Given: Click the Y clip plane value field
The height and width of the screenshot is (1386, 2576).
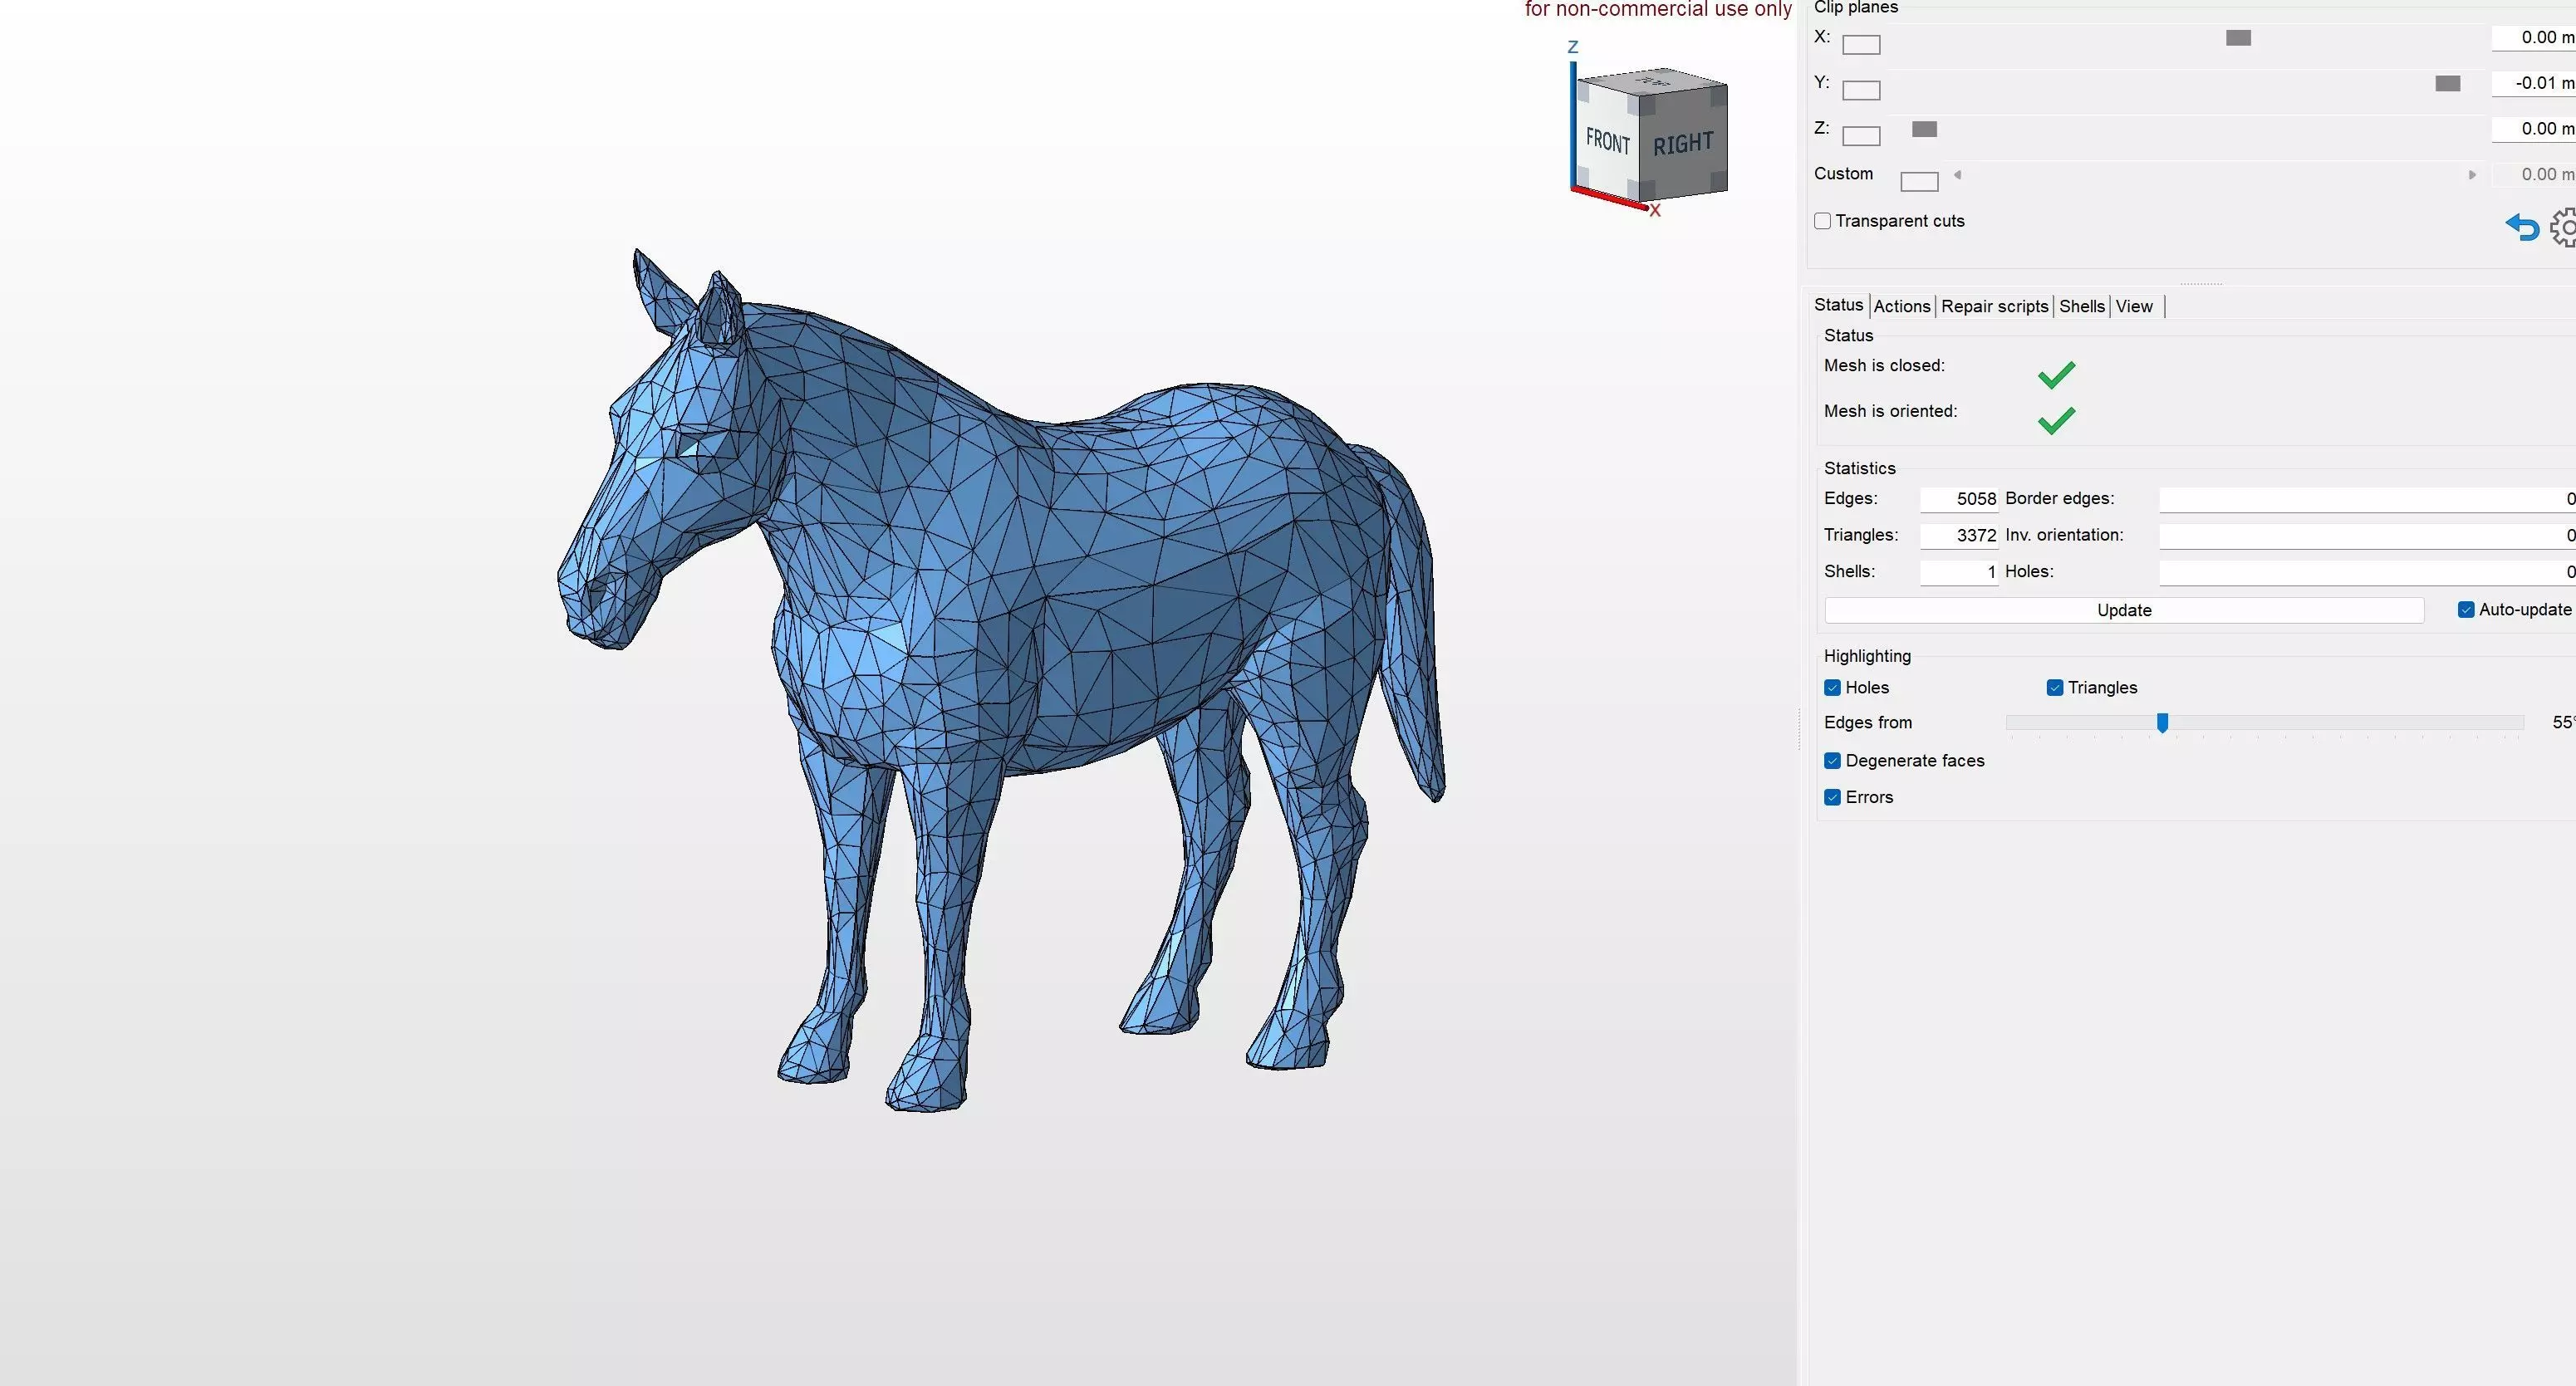Looking at the screenshot, I should click(x=2534, y=83).
